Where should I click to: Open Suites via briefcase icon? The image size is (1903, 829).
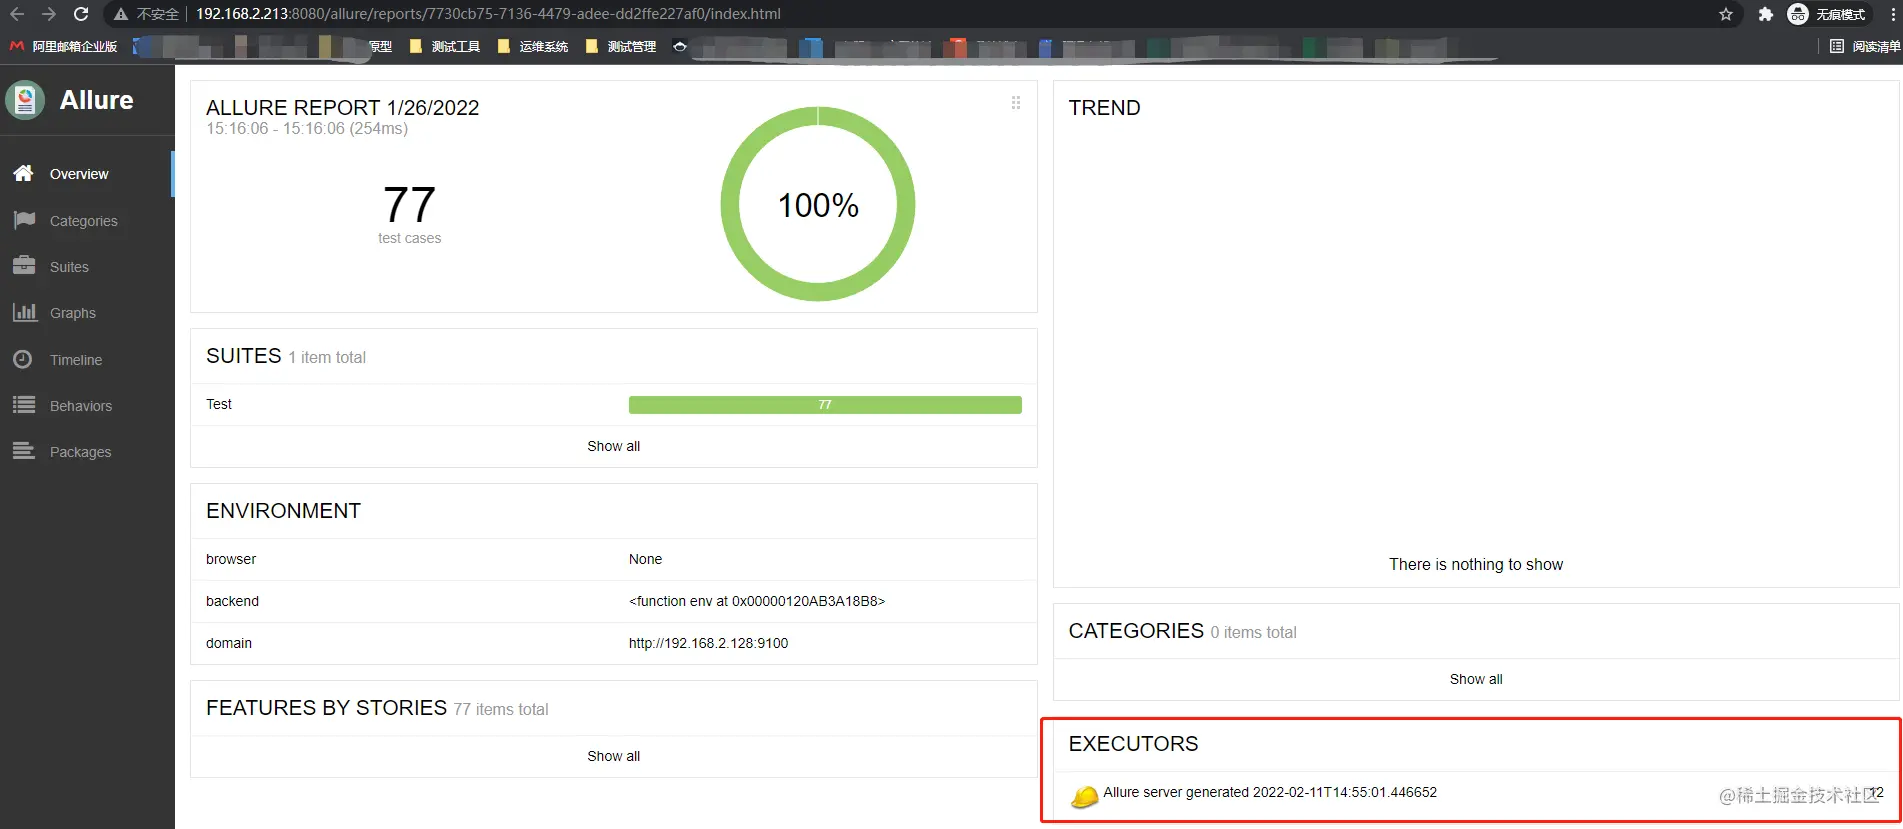click(24, 266)
